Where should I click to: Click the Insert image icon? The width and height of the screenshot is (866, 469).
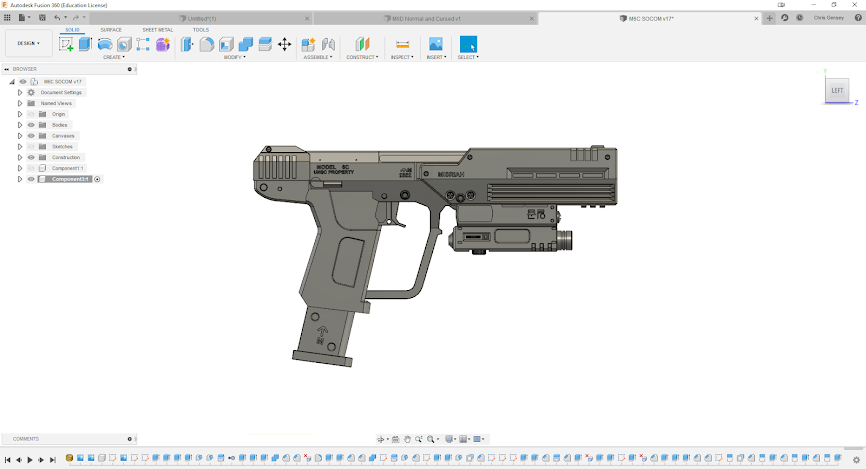pos(435,44)
